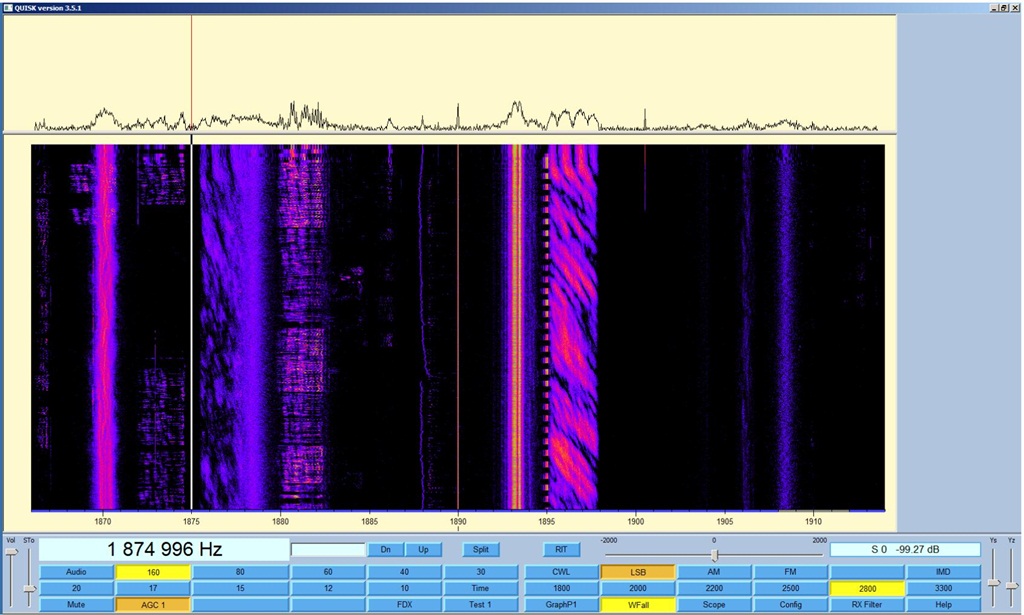The image size is (1024, 615).
Task: Click the RIT offset slider handle
Action: point(714,556)
